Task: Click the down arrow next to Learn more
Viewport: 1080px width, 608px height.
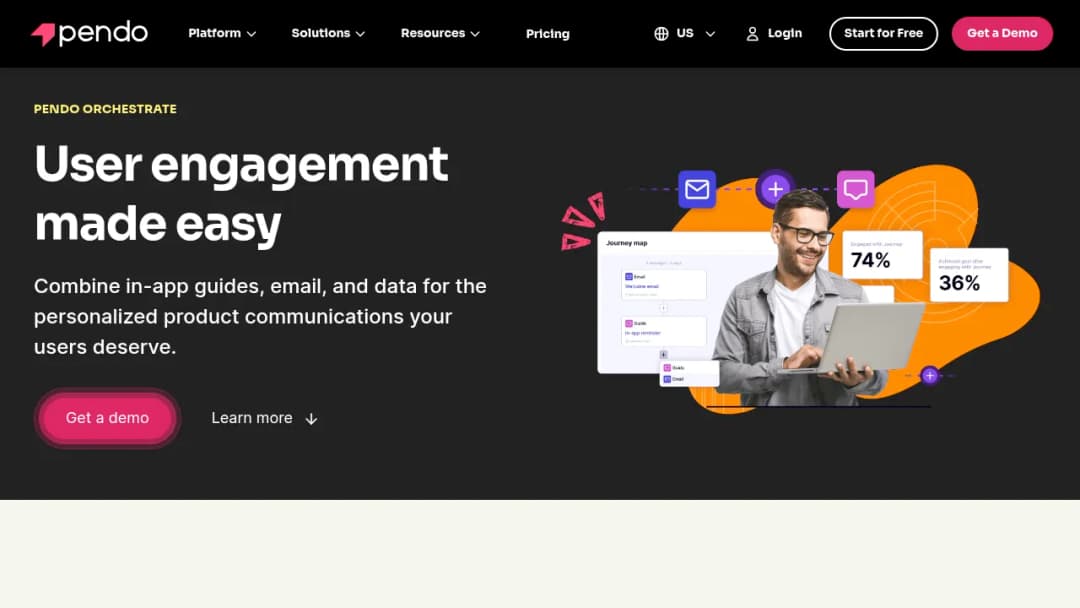Action: [x=311, y=419]
